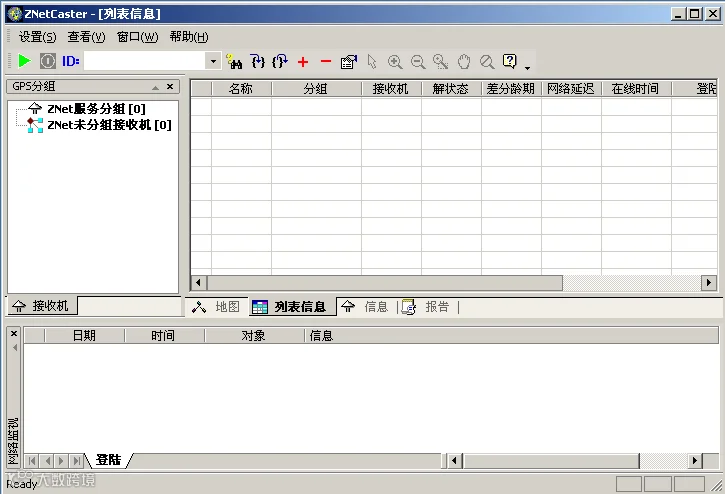Click the list table scroll left arrow
Viewport: 725px width, 494px height.
199,282
